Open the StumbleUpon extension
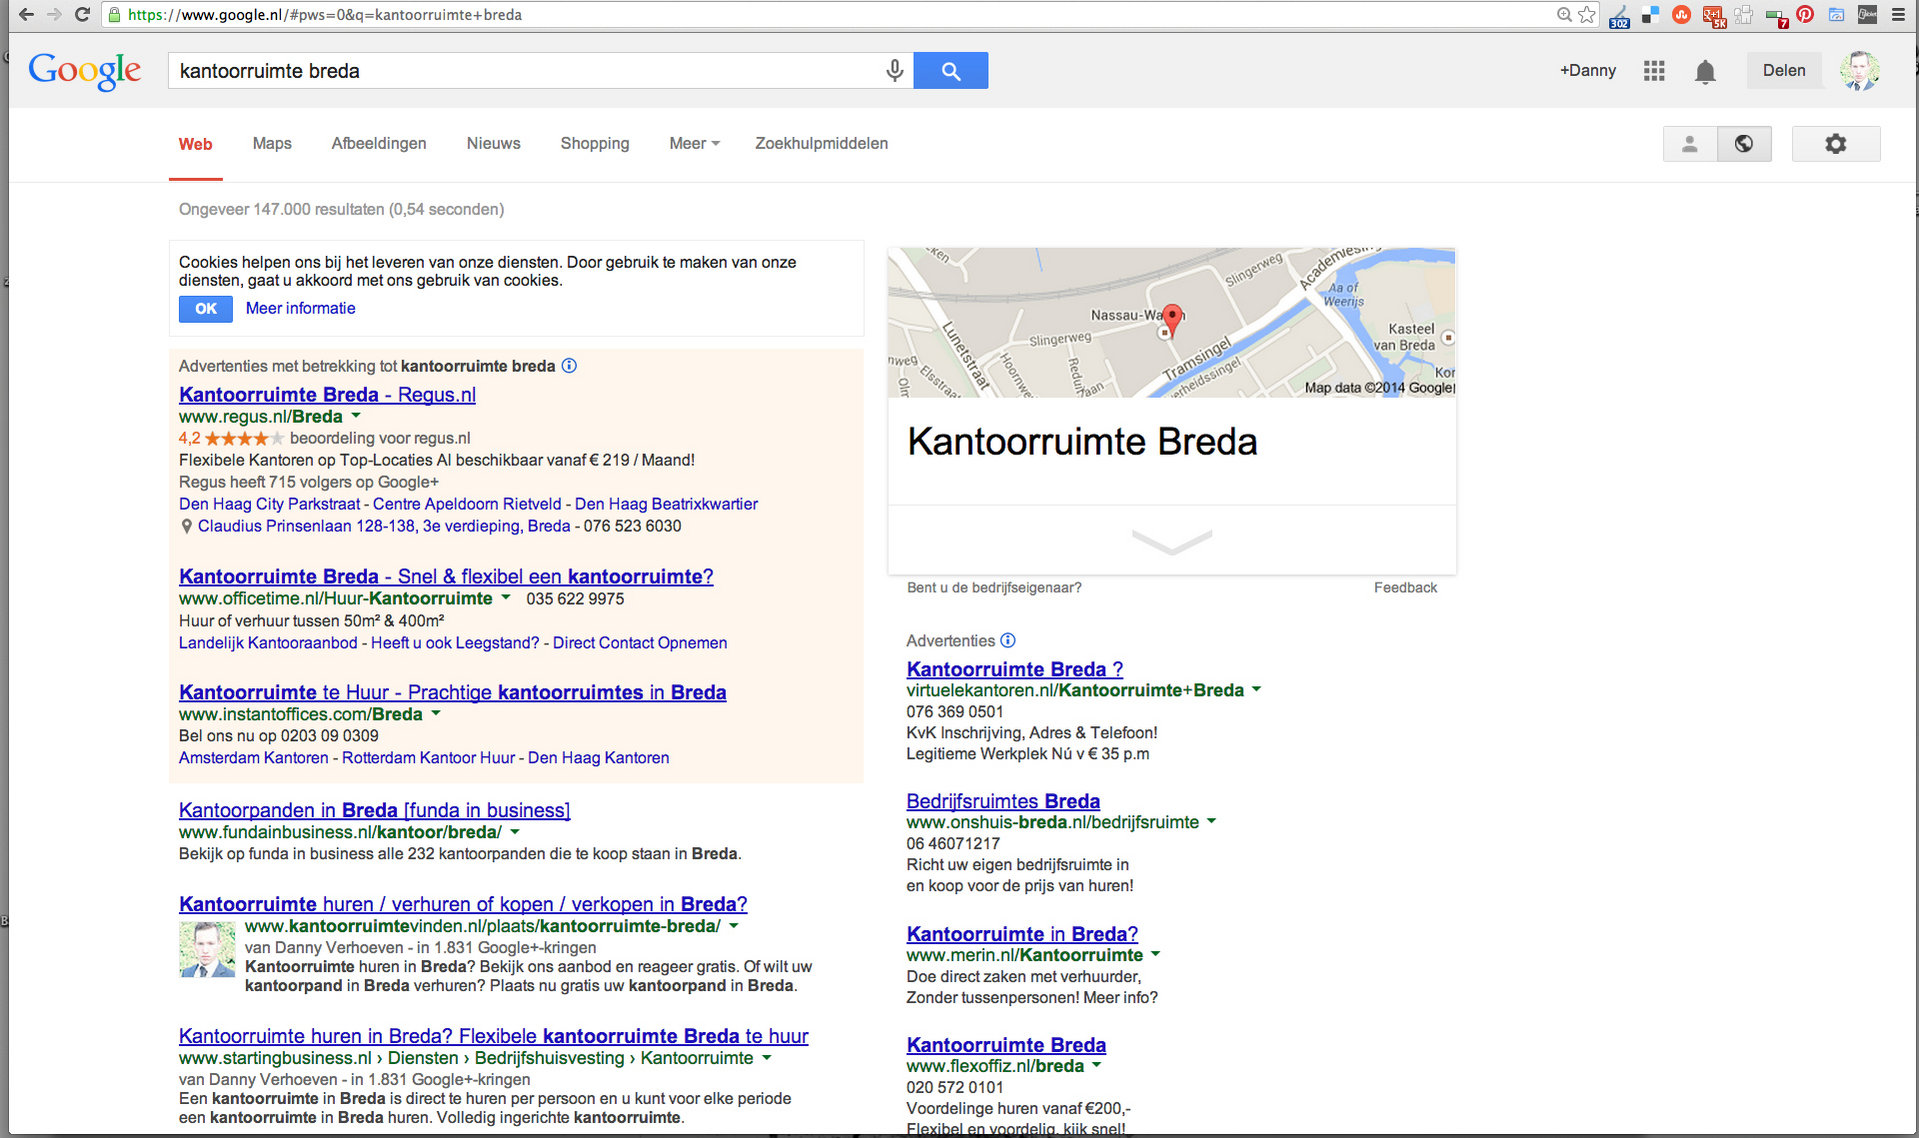Viewport: 1919px width, 1138px height. (1682, 15)
